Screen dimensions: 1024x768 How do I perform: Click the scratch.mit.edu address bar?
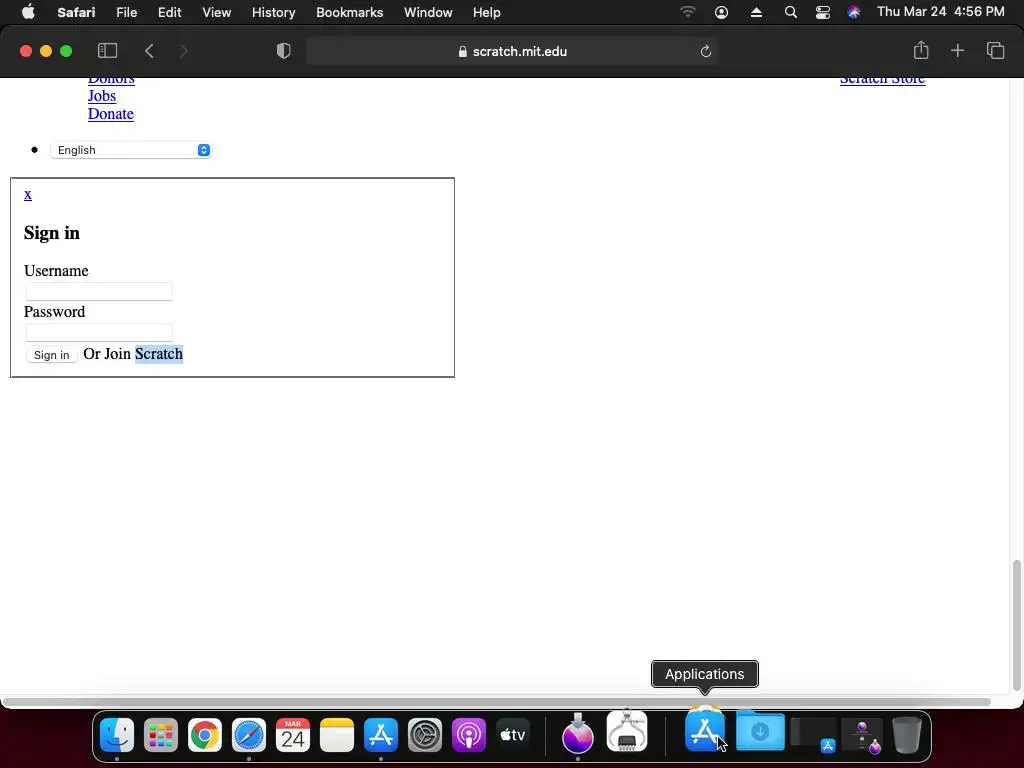[x=512, y=52]
